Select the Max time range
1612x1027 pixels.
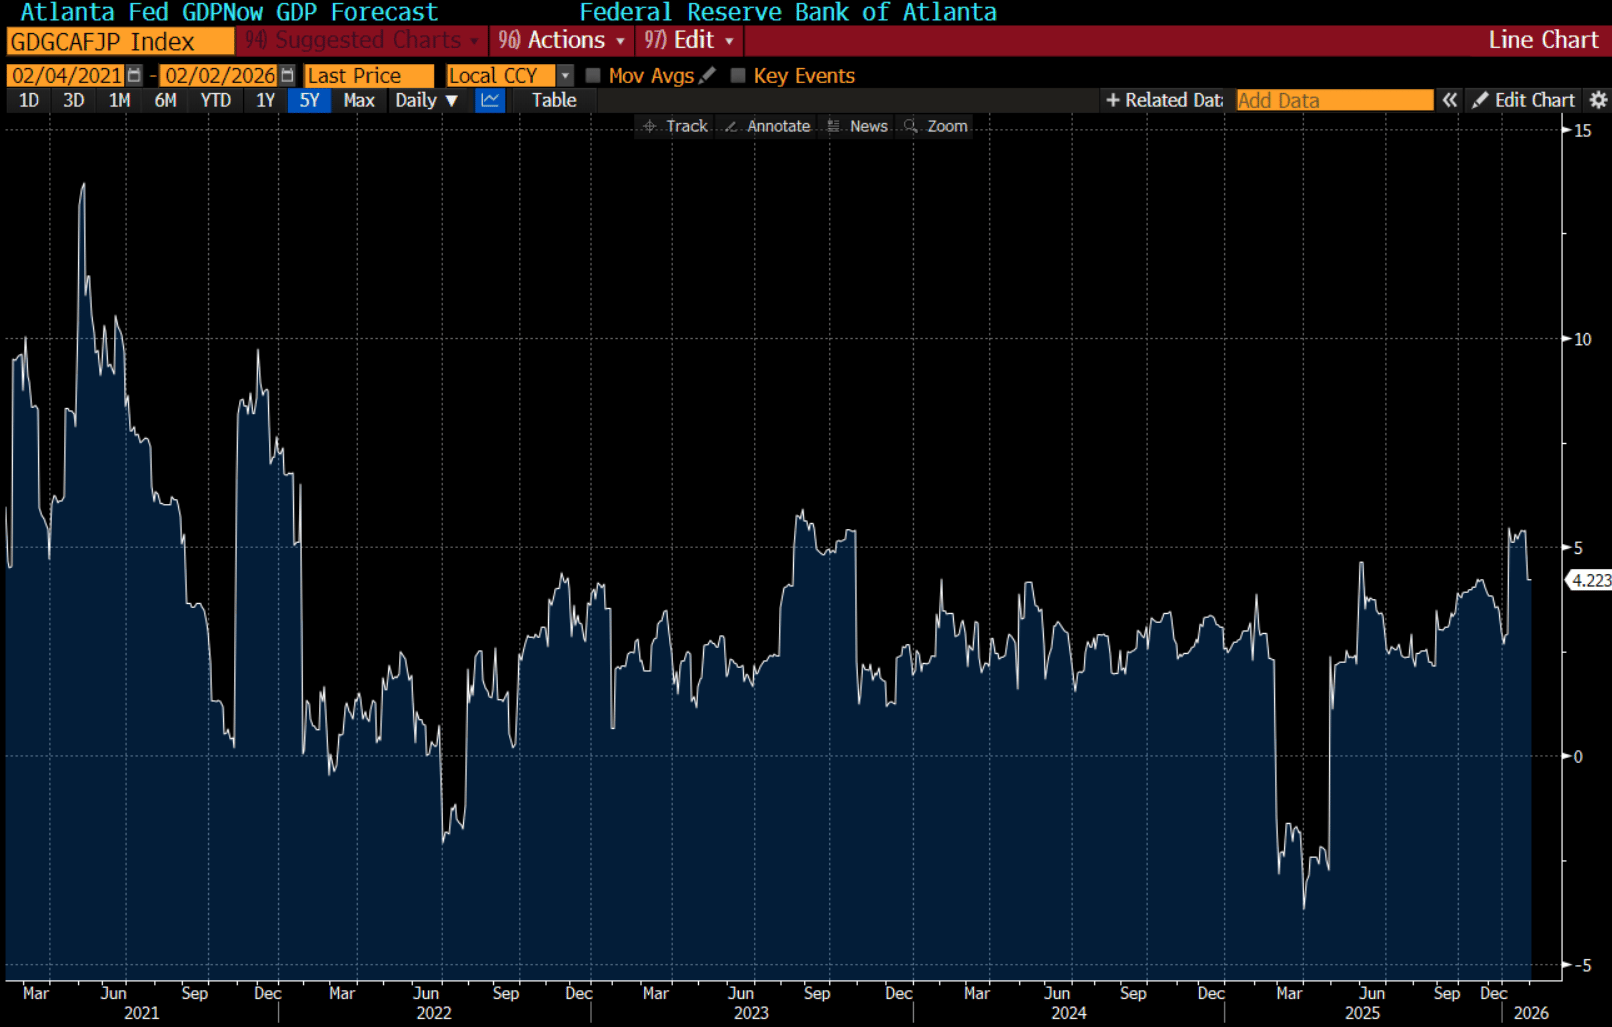click(359, 100)
